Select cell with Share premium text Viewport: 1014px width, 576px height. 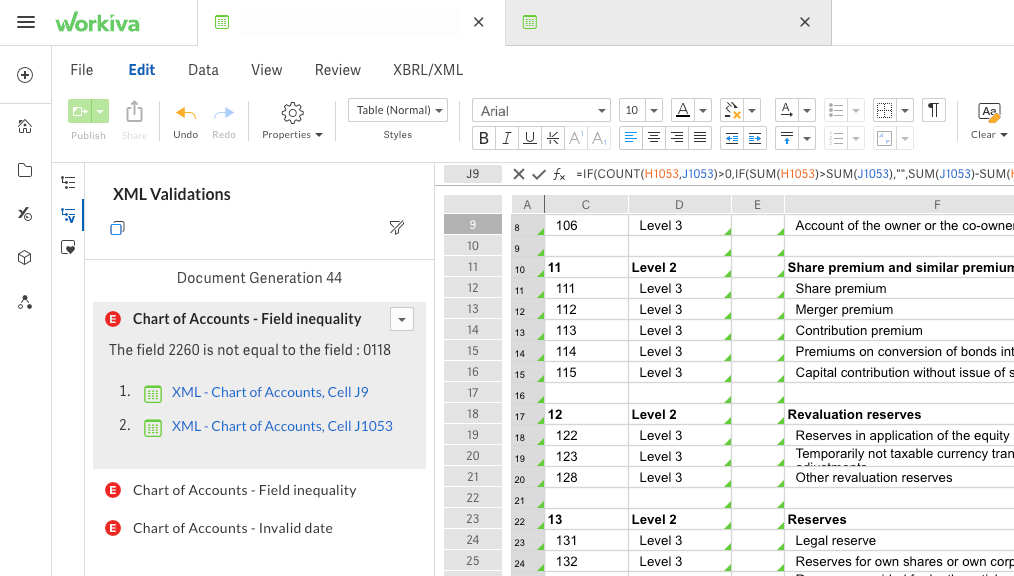coord(900,288)
